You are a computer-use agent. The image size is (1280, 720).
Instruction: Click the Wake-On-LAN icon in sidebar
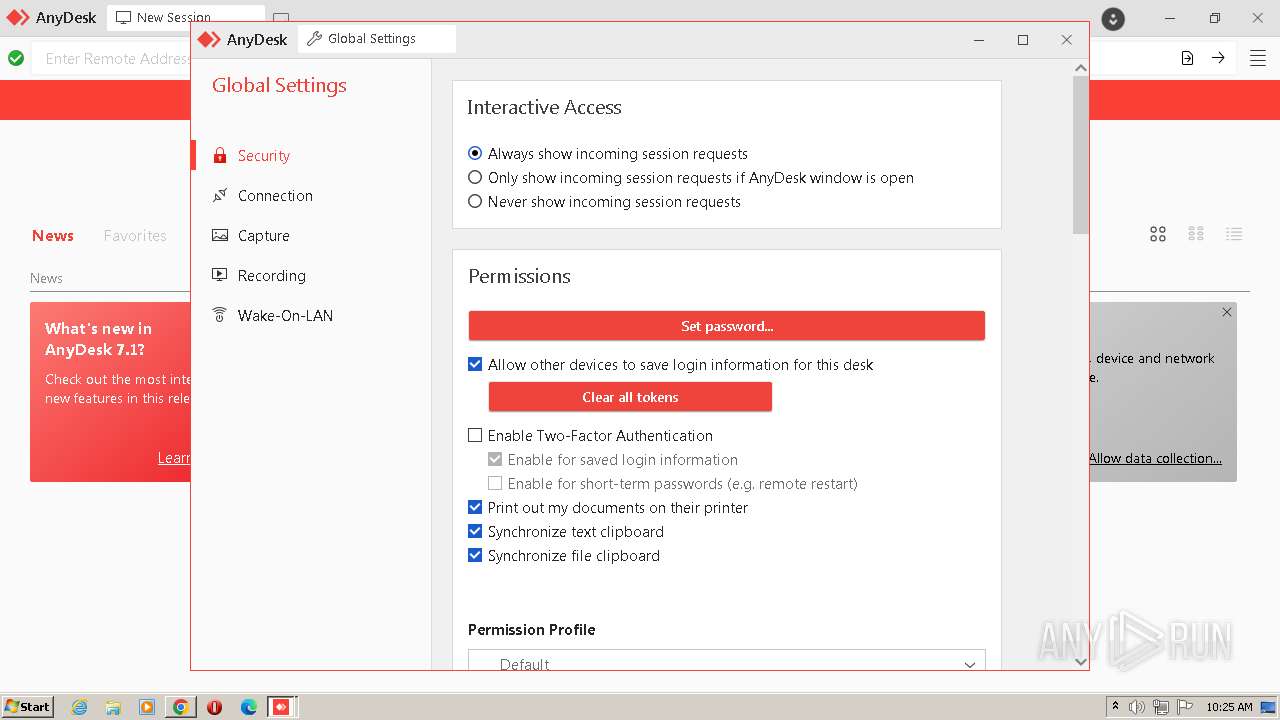point(220,316)
